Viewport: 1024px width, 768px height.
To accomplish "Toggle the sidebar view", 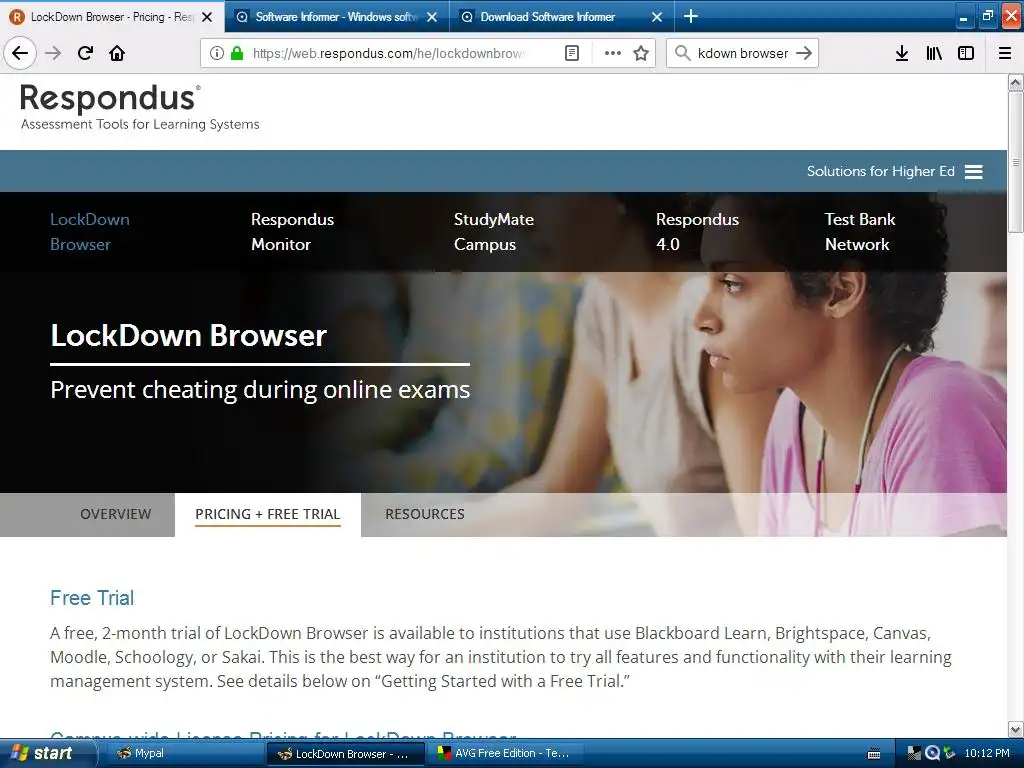I will (966, 53).
